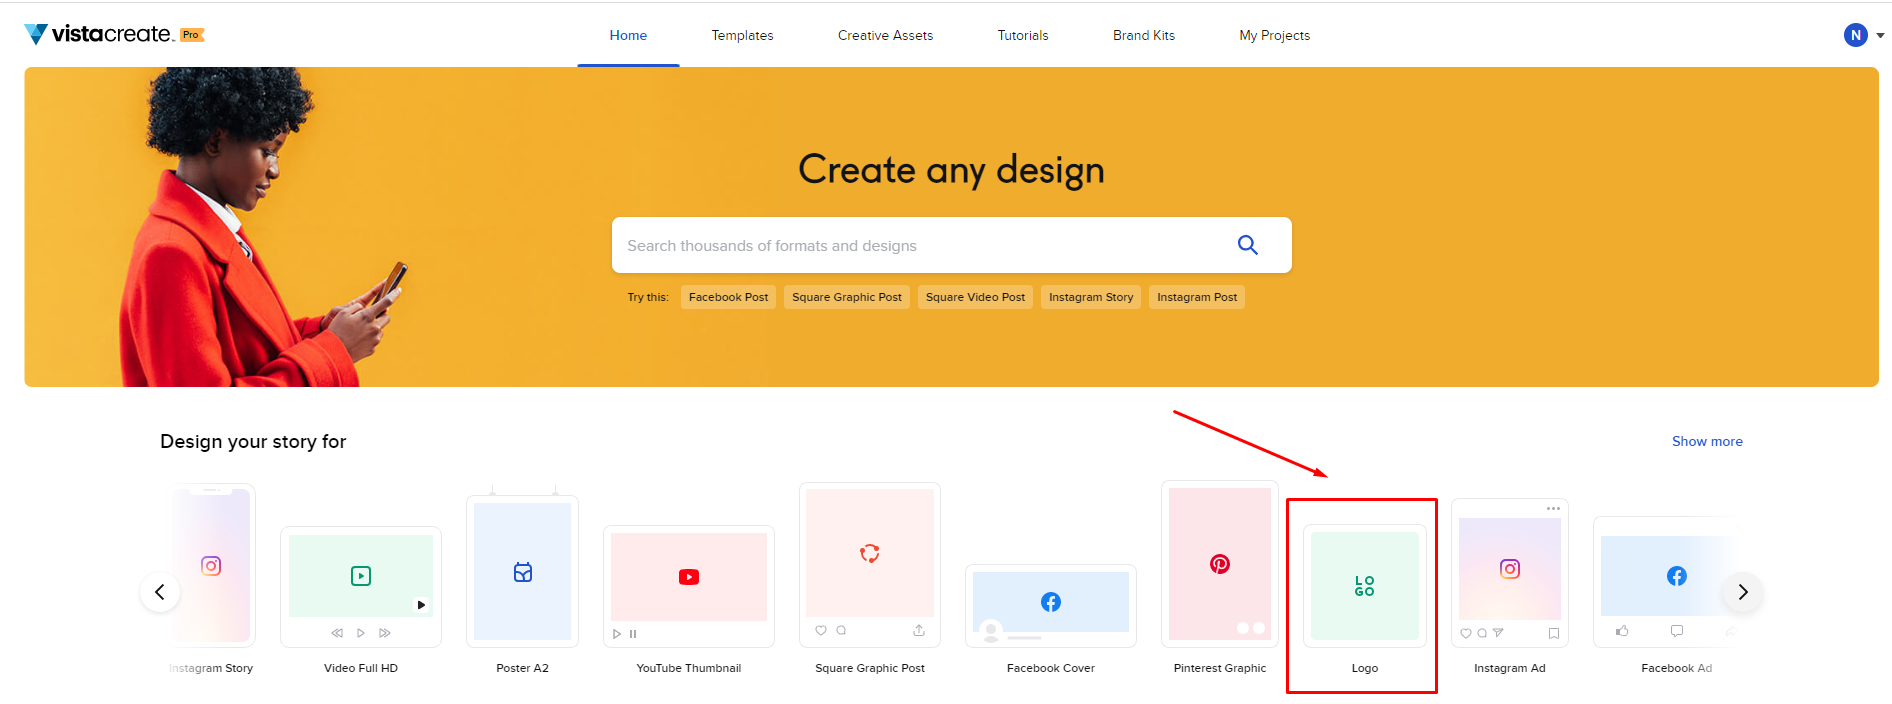
Task: Click the Poster A2 calendar icon
Action: click(523, 572)
